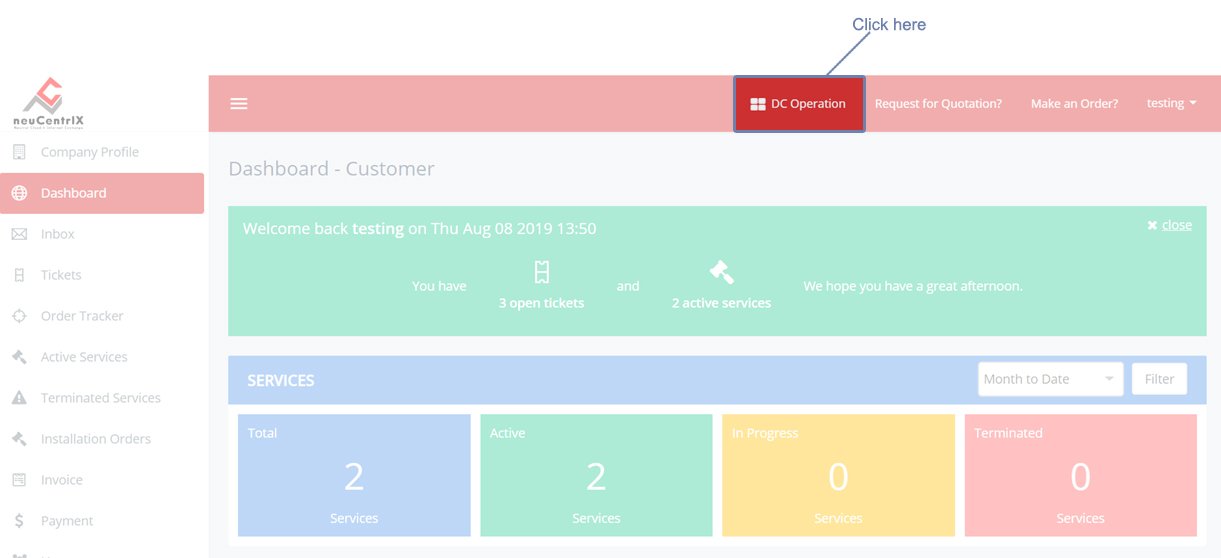Select Invoice in the sidebar
The image size is (1221, 558).
(x=61, y=480)
